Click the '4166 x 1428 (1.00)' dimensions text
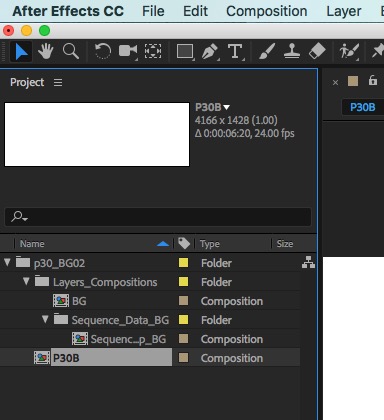This screenshot has height=420, width=384. pos(236,120)
